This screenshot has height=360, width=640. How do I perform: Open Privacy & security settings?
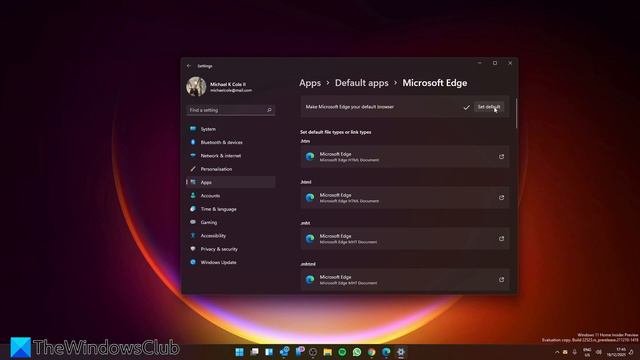[231, 249]
